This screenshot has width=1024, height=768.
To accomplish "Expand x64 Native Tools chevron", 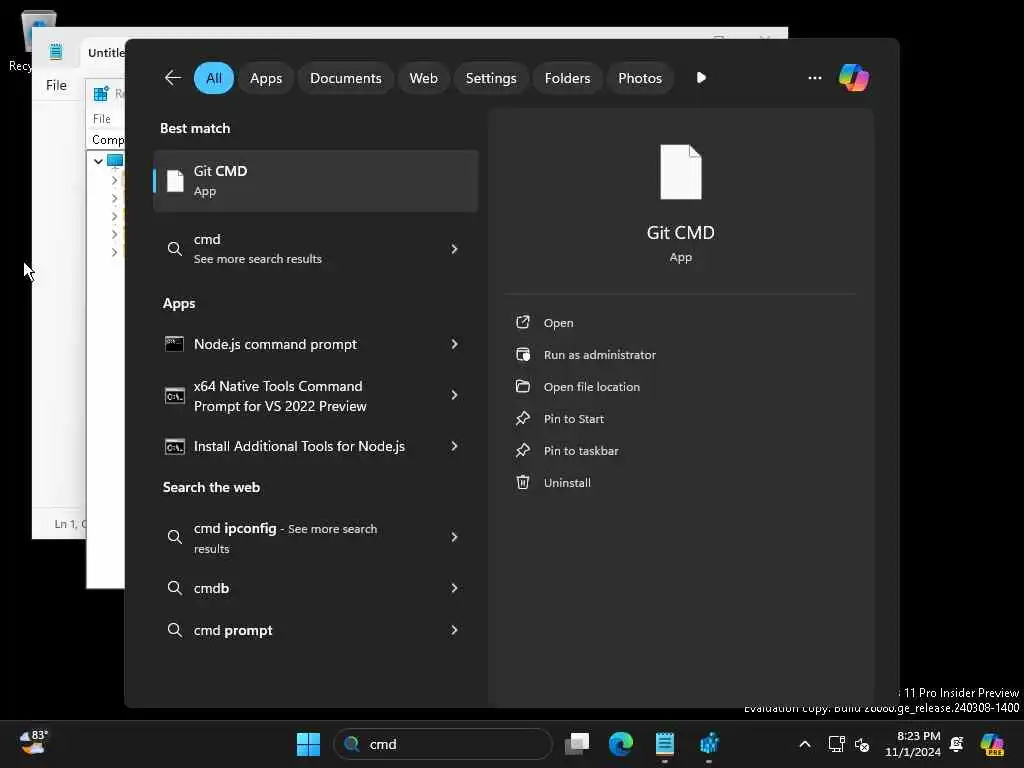I will point(454,395).
